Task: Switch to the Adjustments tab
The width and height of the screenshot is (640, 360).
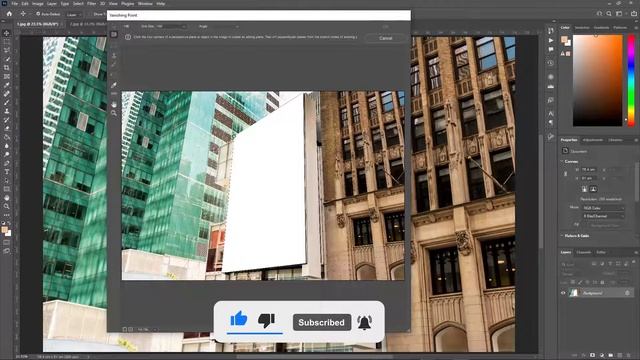Action: click(x=593, y=140)
